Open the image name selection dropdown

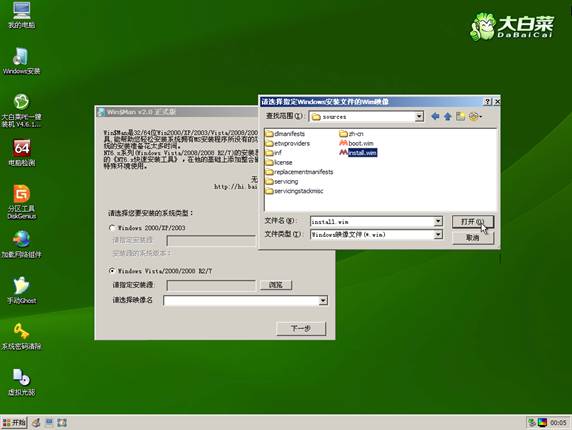point(323,301)
